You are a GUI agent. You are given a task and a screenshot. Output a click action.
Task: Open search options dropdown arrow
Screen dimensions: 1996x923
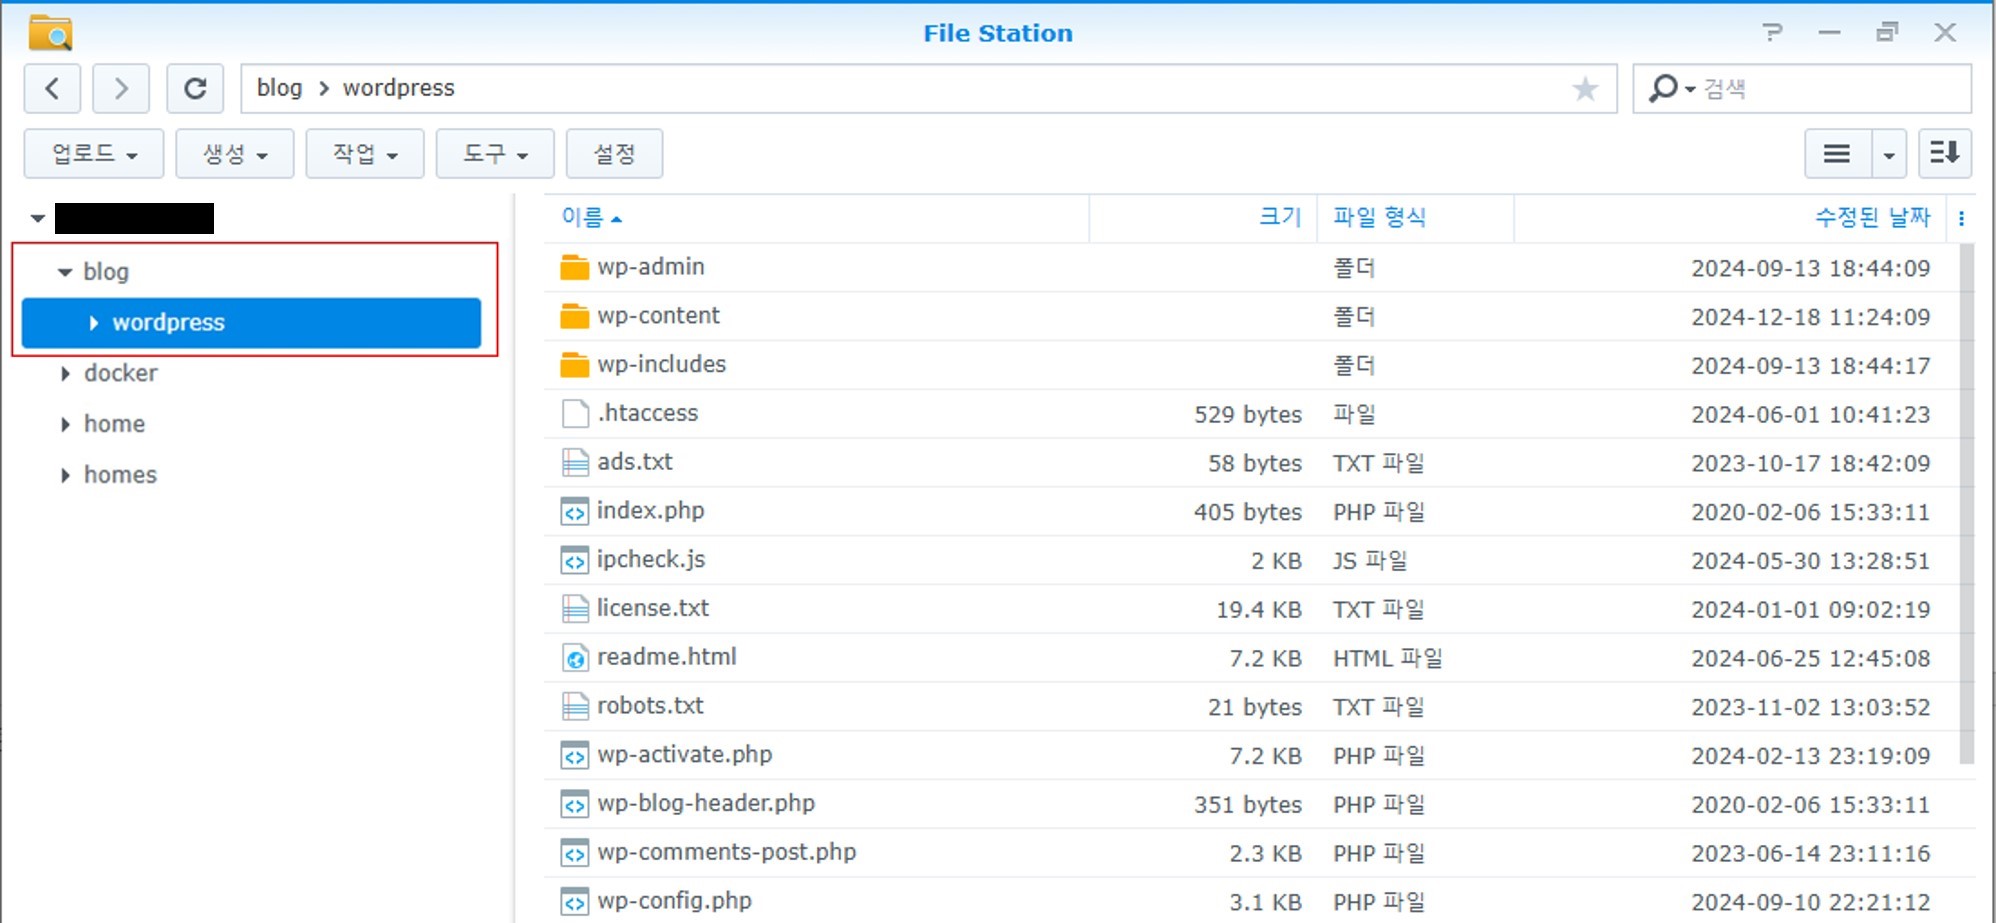coord(1690,90)
